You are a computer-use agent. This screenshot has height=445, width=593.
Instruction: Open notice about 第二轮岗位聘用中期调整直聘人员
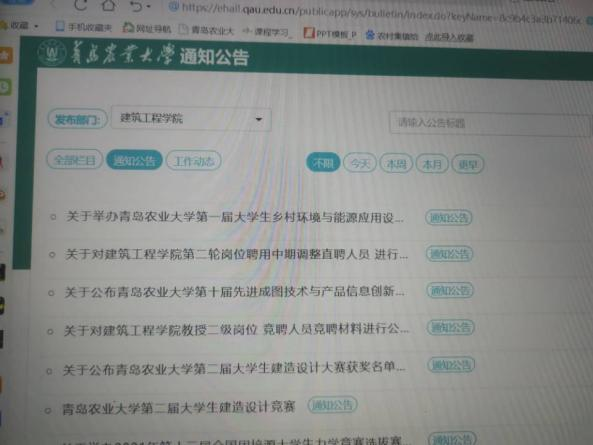236,254
